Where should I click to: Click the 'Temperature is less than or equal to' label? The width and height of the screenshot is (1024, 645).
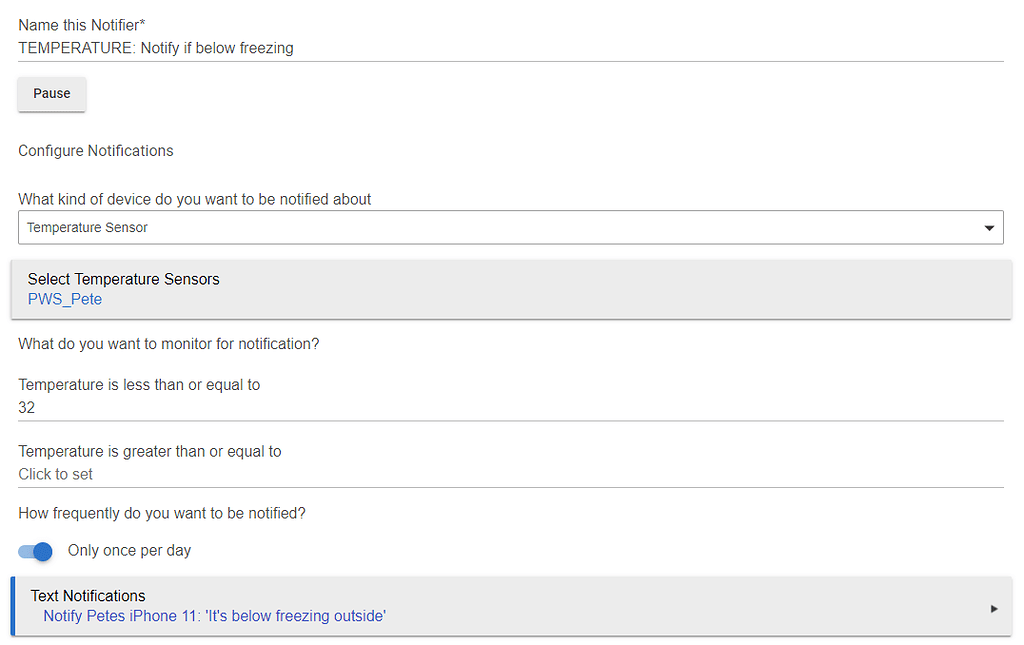point(139,385)
